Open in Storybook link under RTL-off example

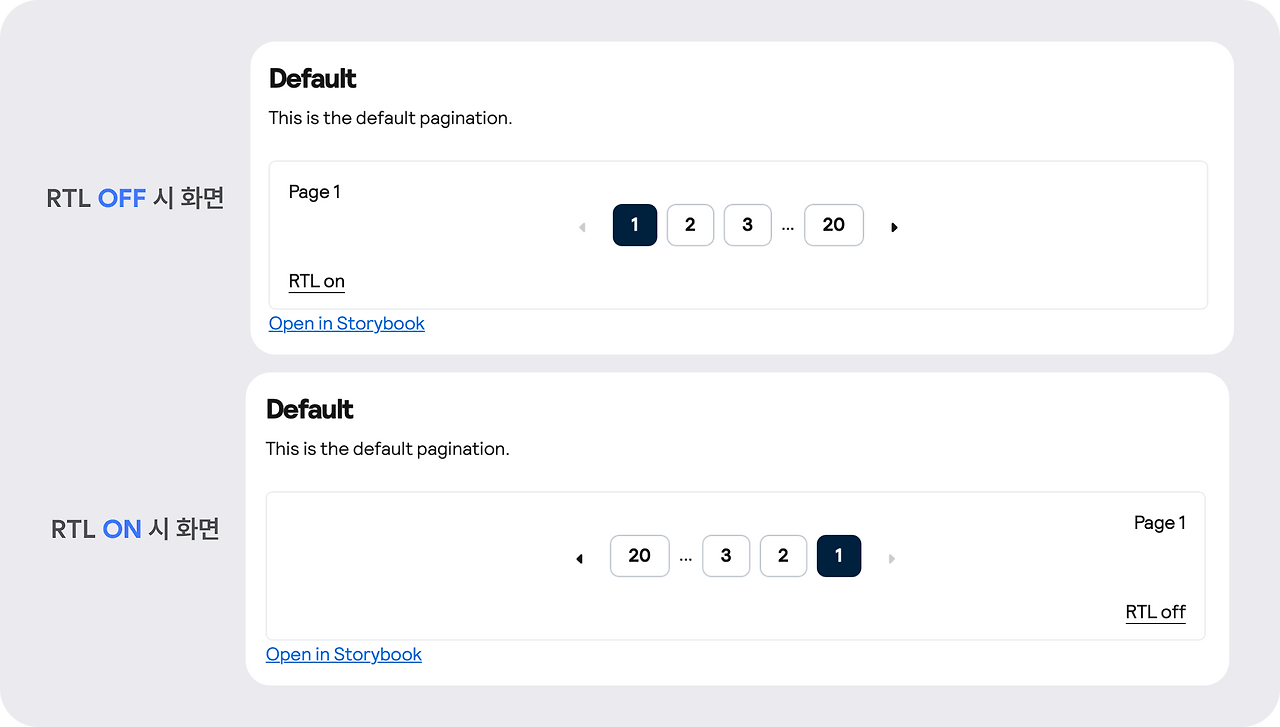(347, 323)
